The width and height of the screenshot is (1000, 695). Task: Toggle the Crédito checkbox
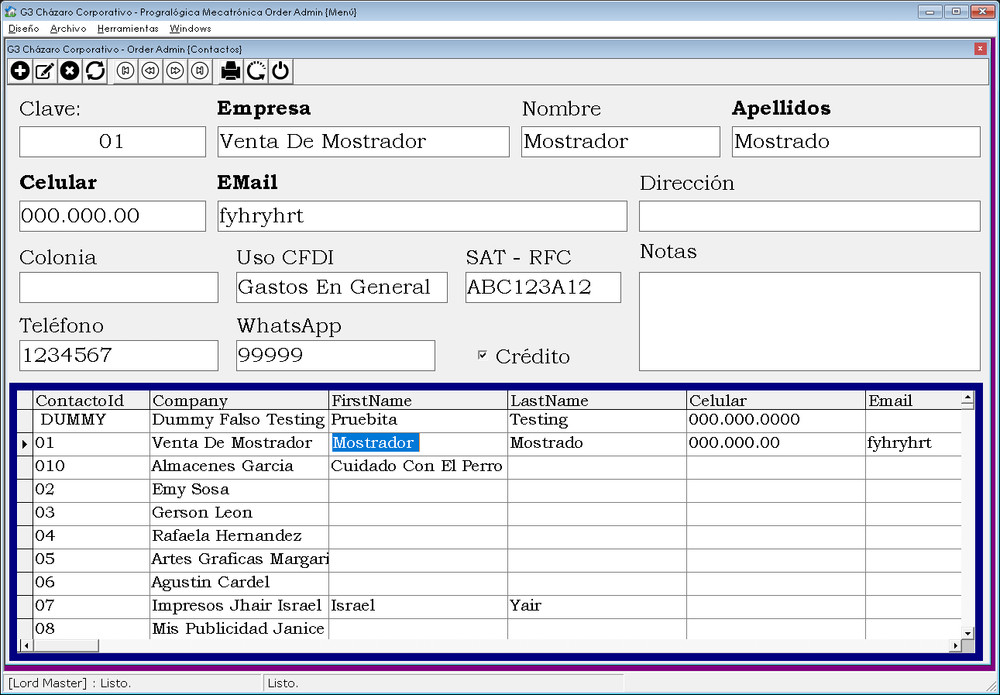pos(482,354)
